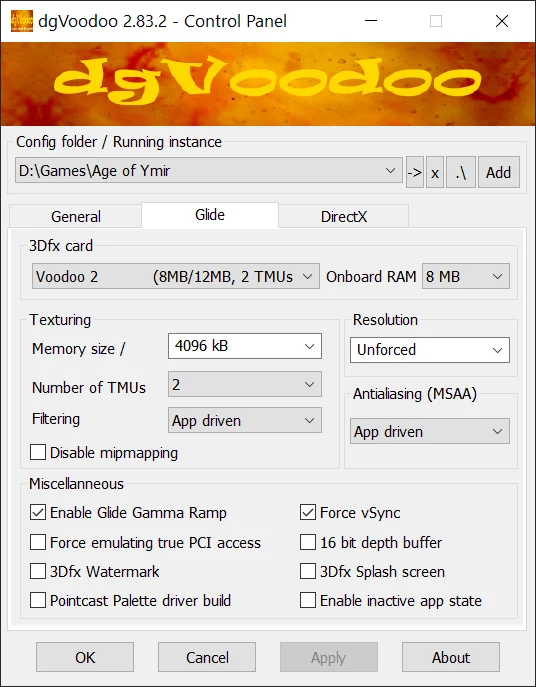Screen dimensions: 536x687
Task: Click the OK button
Action: click(85, 657)
